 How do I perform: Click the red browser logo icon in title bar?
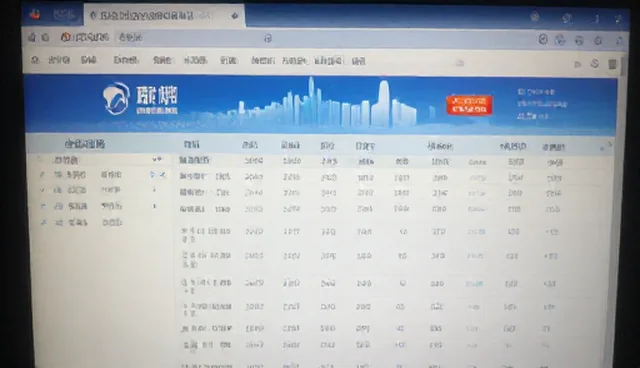tap(35, 14)
